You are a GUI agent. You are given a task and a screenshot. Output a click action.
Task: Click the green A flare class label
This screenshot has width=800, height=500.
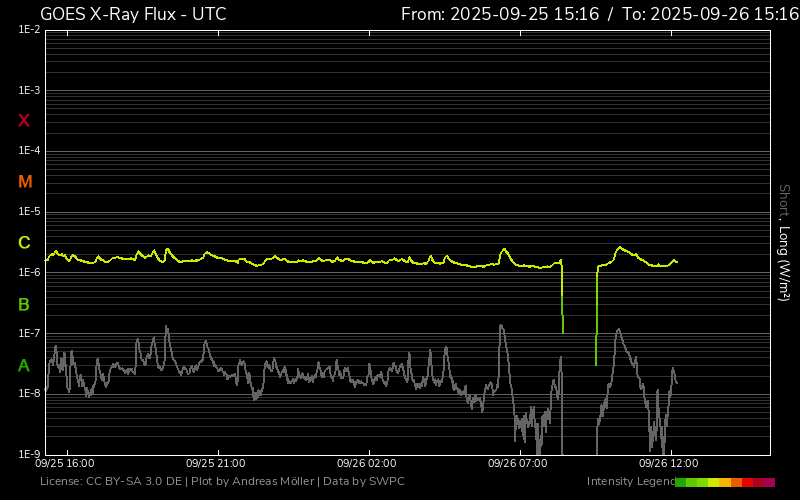(x=24, y=365)
